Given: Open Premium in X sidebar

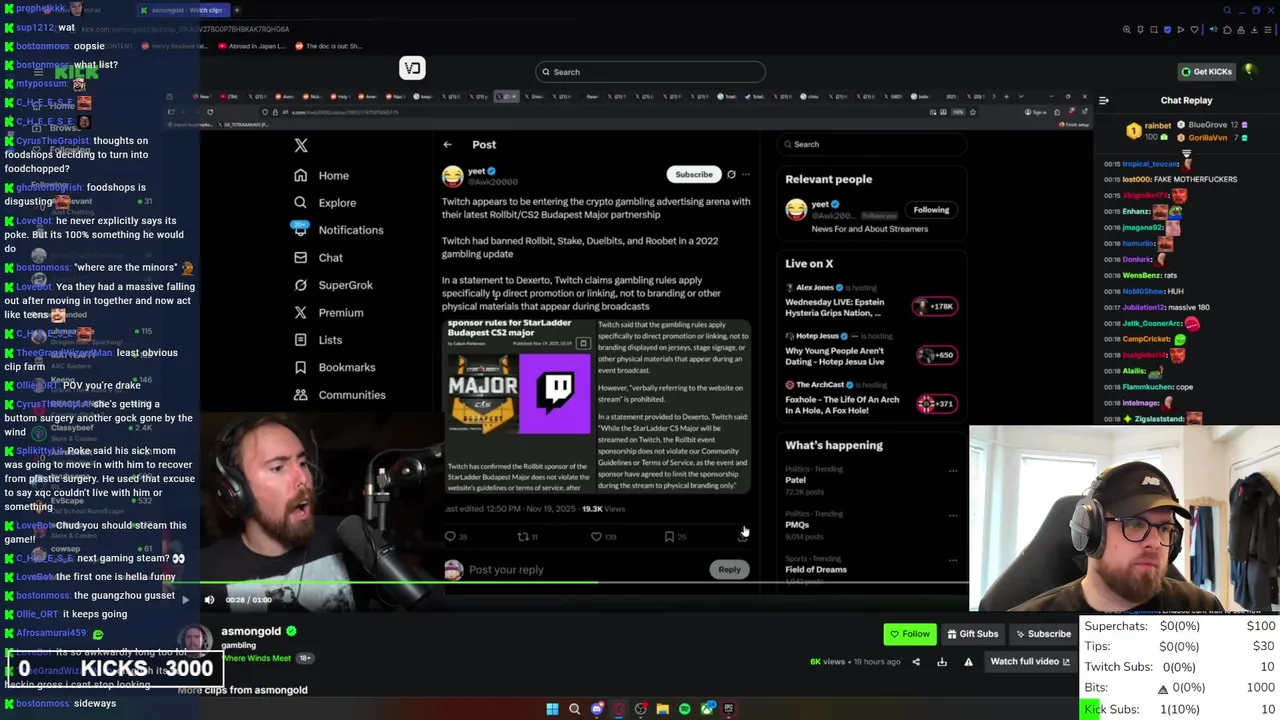Looking at the screenshot, I should click(x=328, y=312).
